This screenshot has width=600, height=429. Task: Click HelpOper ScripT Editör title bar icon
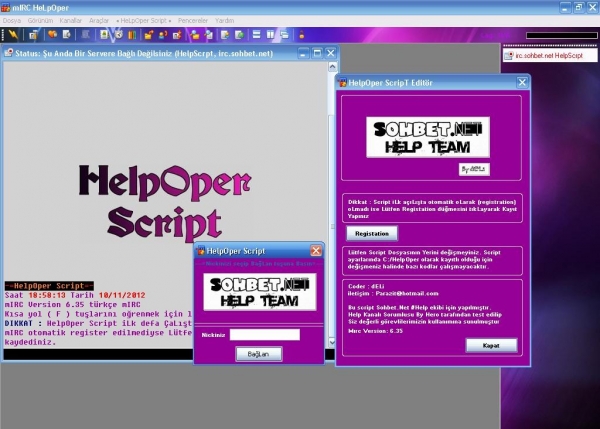(342, 82)
